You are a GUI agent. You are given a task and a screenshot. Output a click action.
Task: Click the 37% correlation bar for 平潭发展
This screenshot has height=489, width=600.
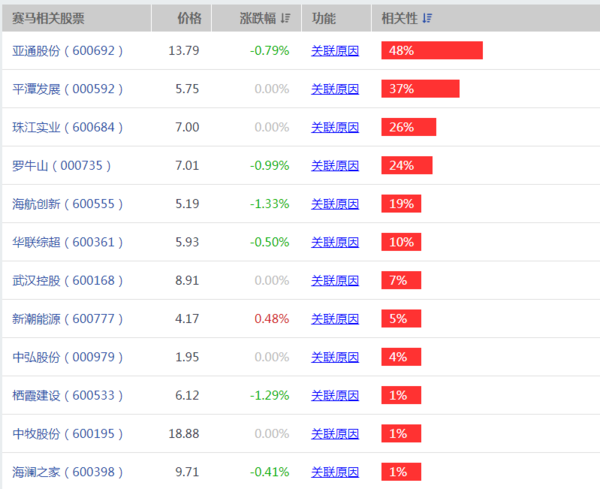(x=420, y=89)
